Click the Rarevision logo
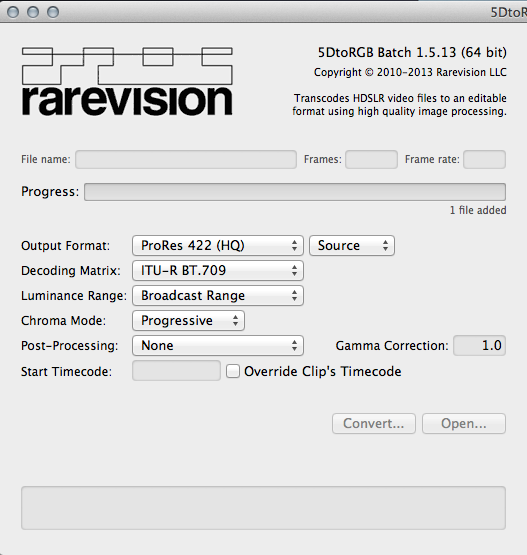 127,81
